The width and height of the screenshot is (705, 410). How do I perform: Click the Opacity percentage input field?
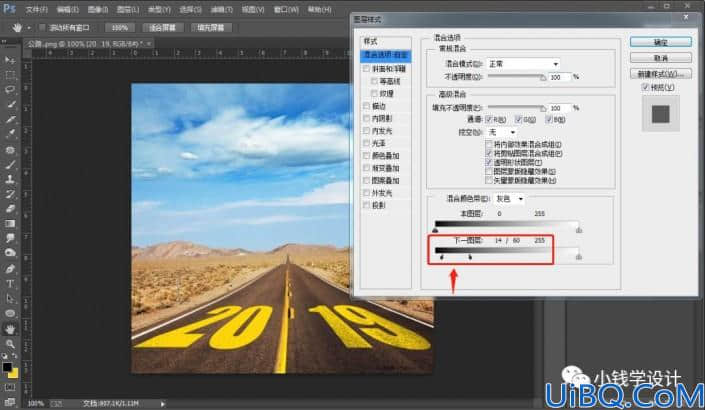click(x=559, y=77)
